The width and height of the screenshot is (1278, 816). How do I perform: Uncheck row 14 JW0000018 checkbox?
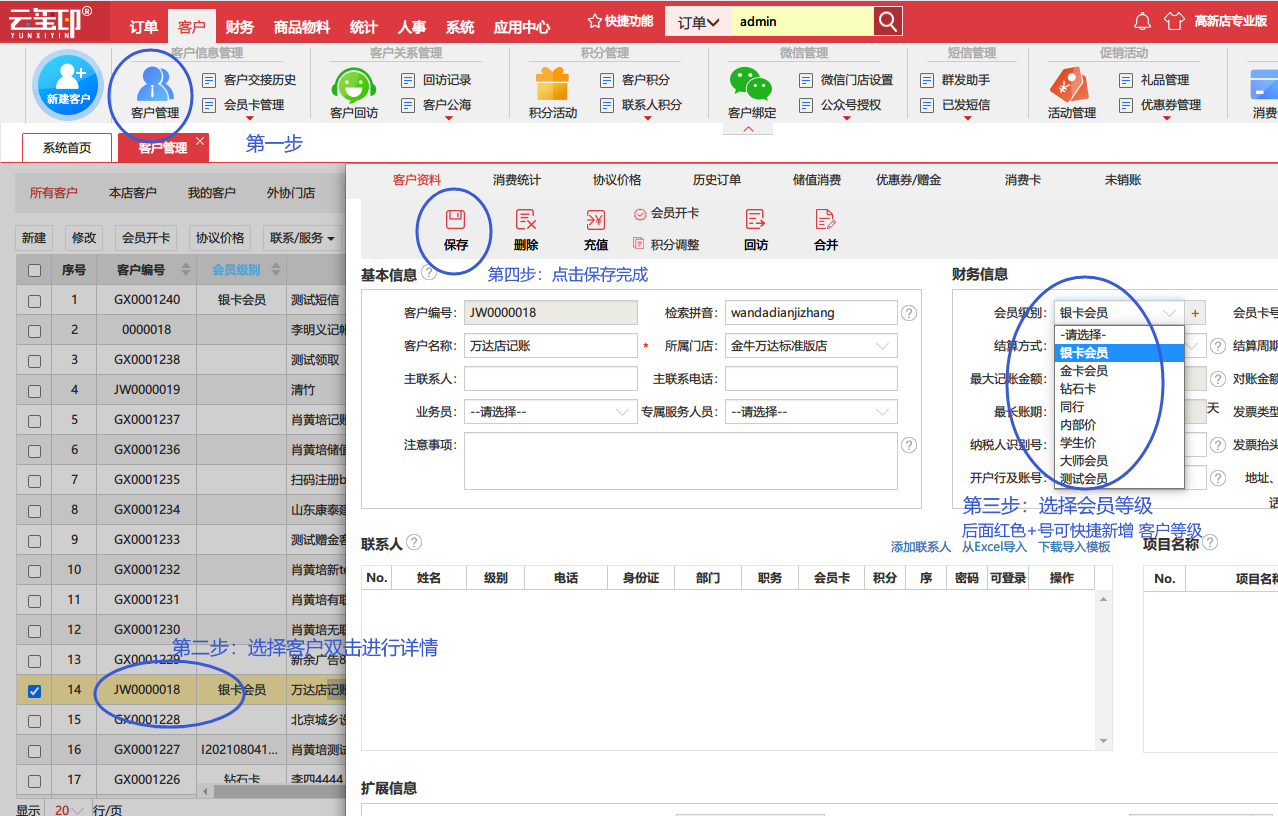(35, 690)
